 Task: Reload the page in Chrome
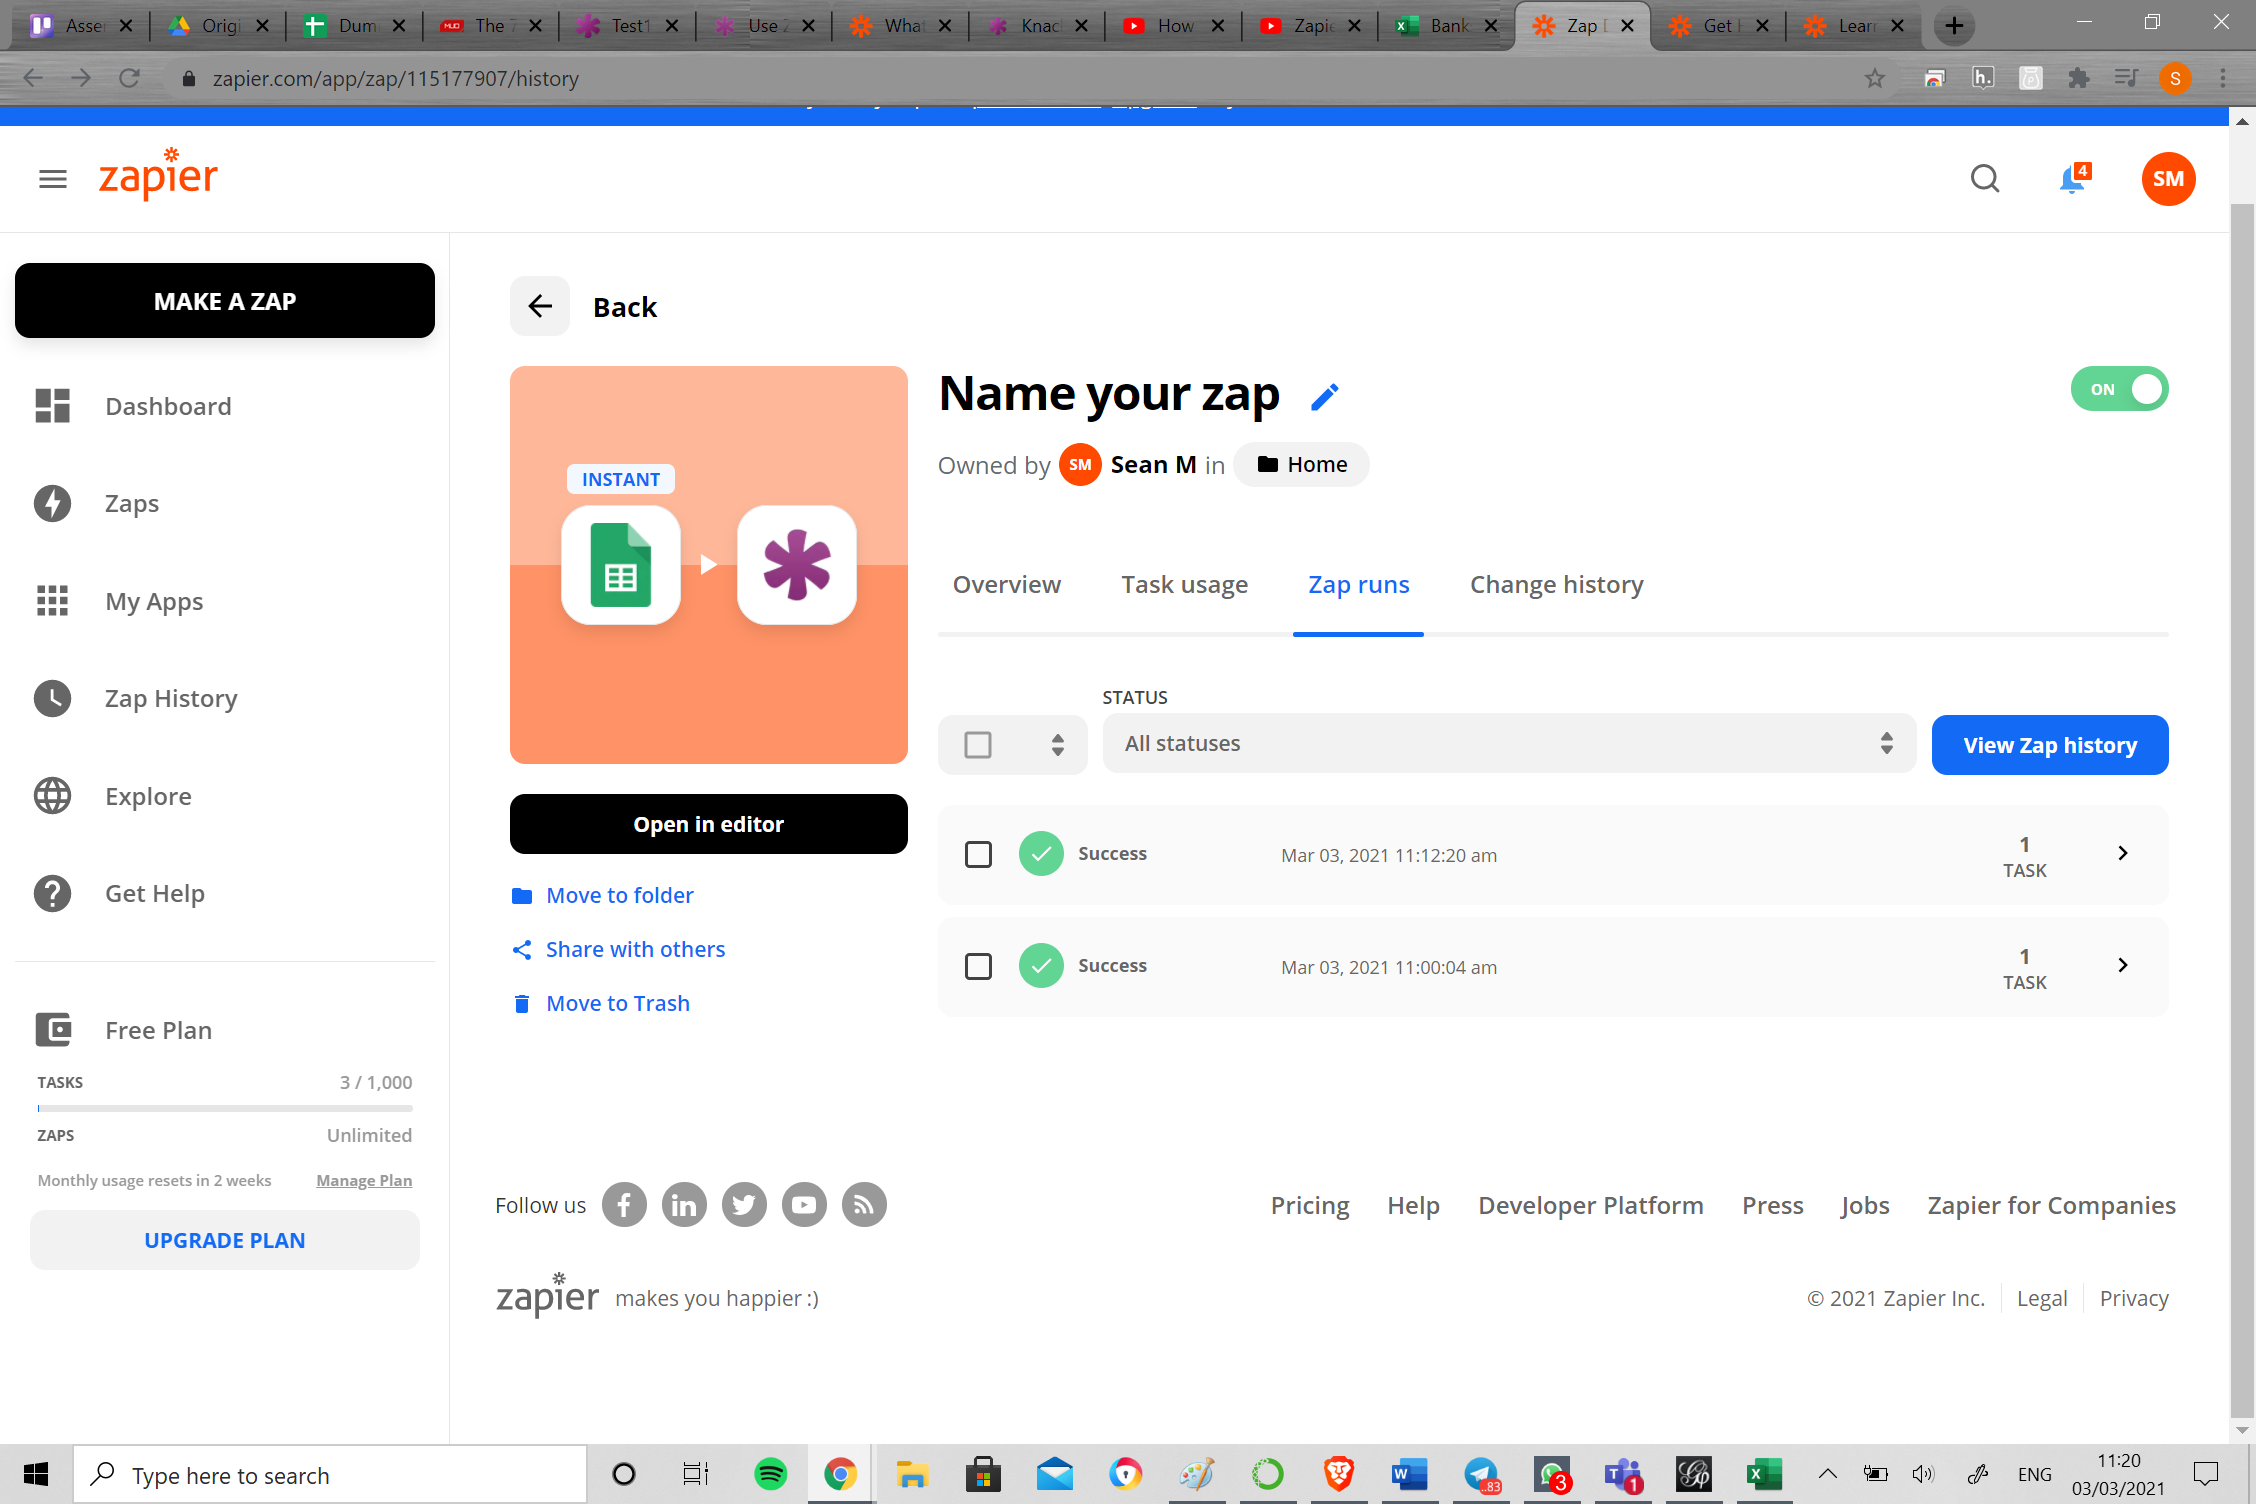[129, 78]
